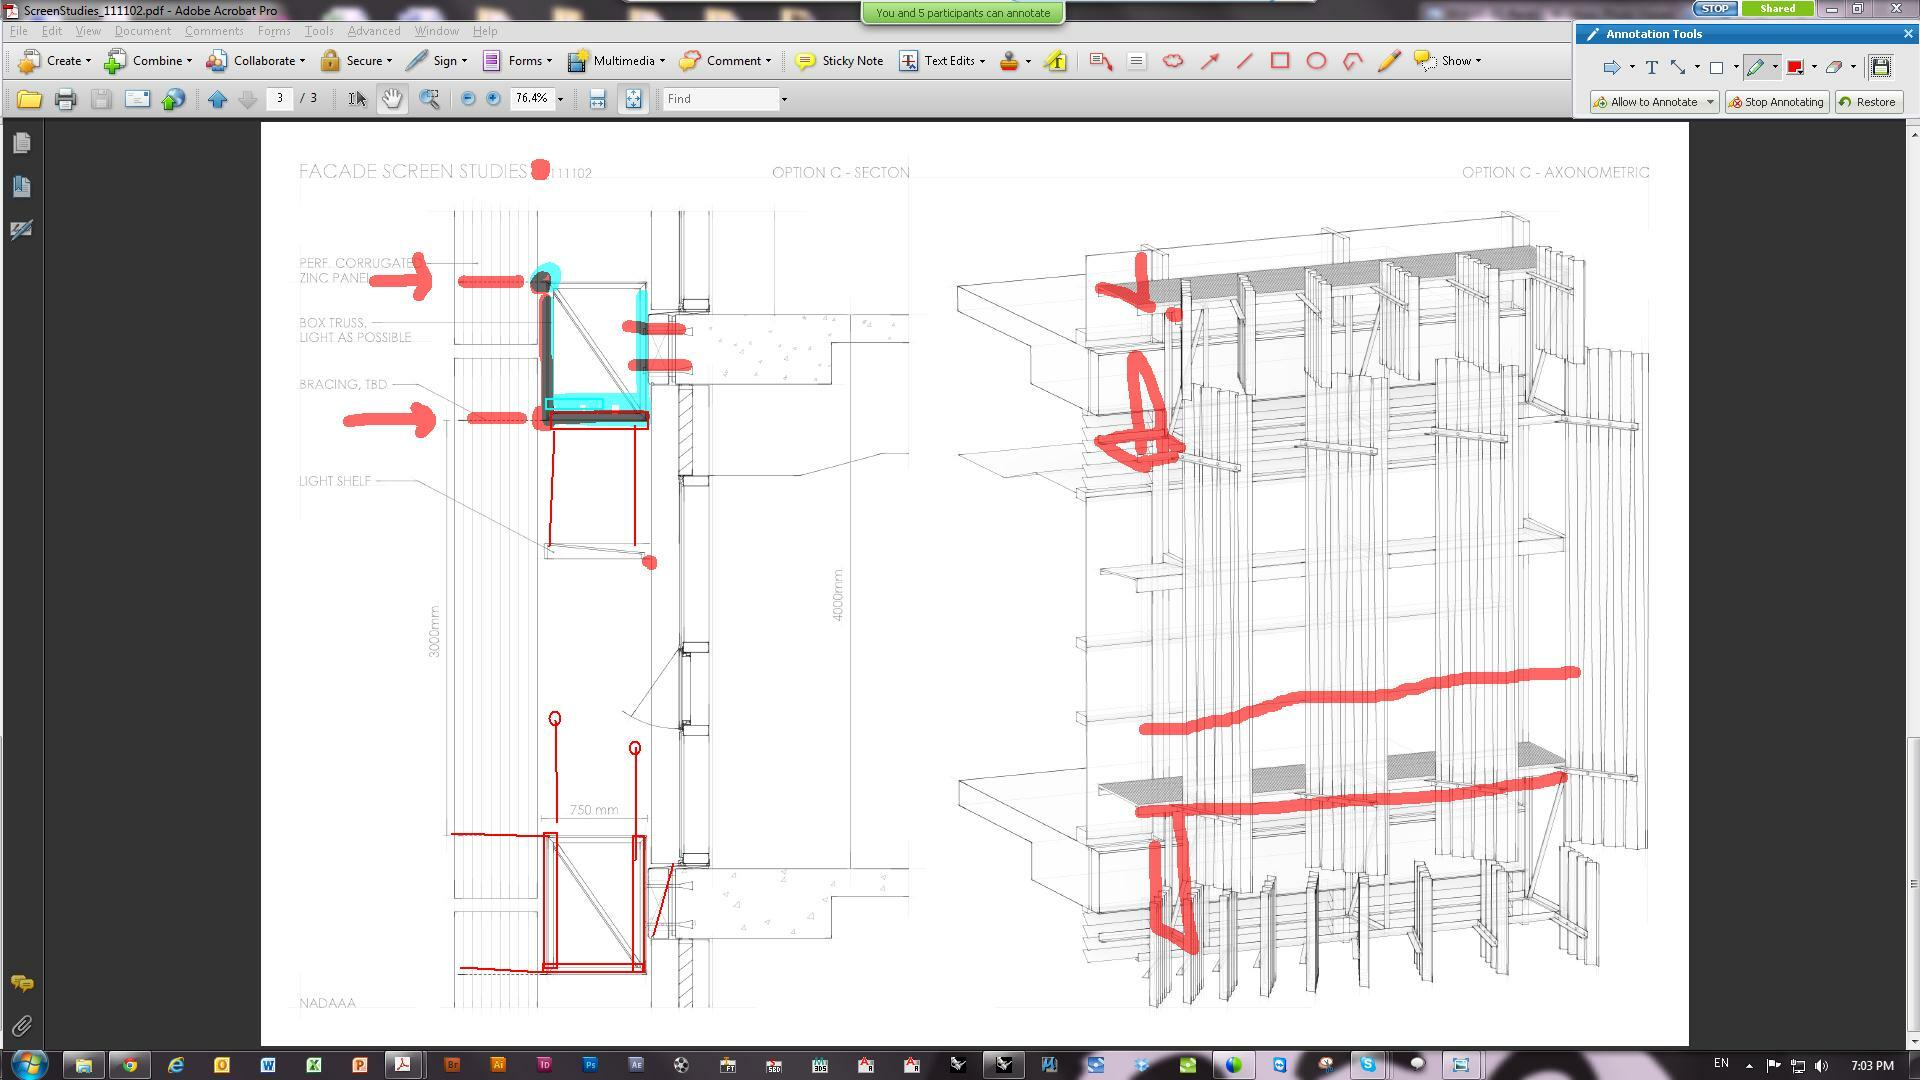1920x1080 pixels.
Task: Open the Advanced menu
Action: coord(374,31)
